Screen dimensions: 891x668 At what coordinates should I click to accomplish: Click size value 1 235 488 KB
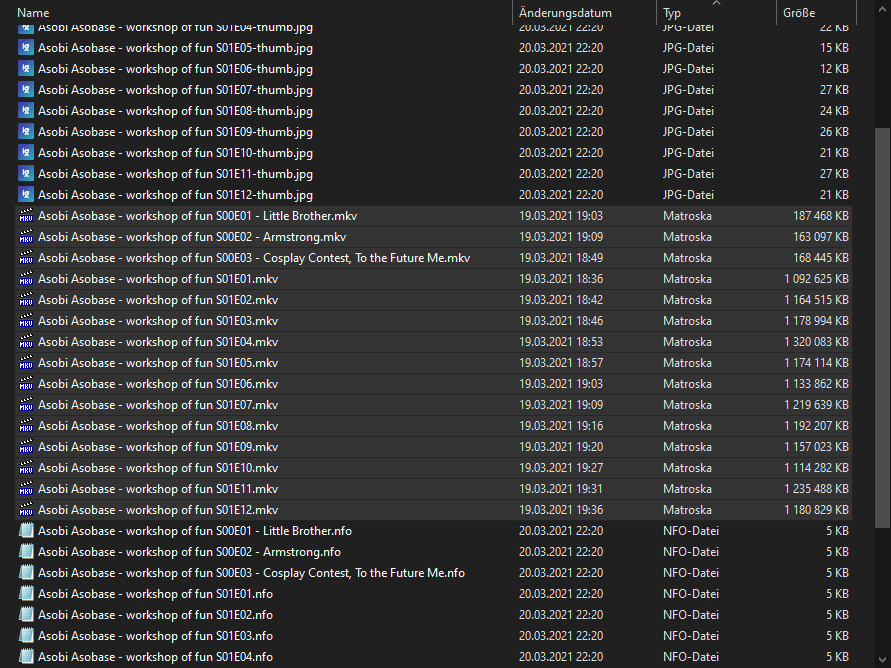[816, 489]
